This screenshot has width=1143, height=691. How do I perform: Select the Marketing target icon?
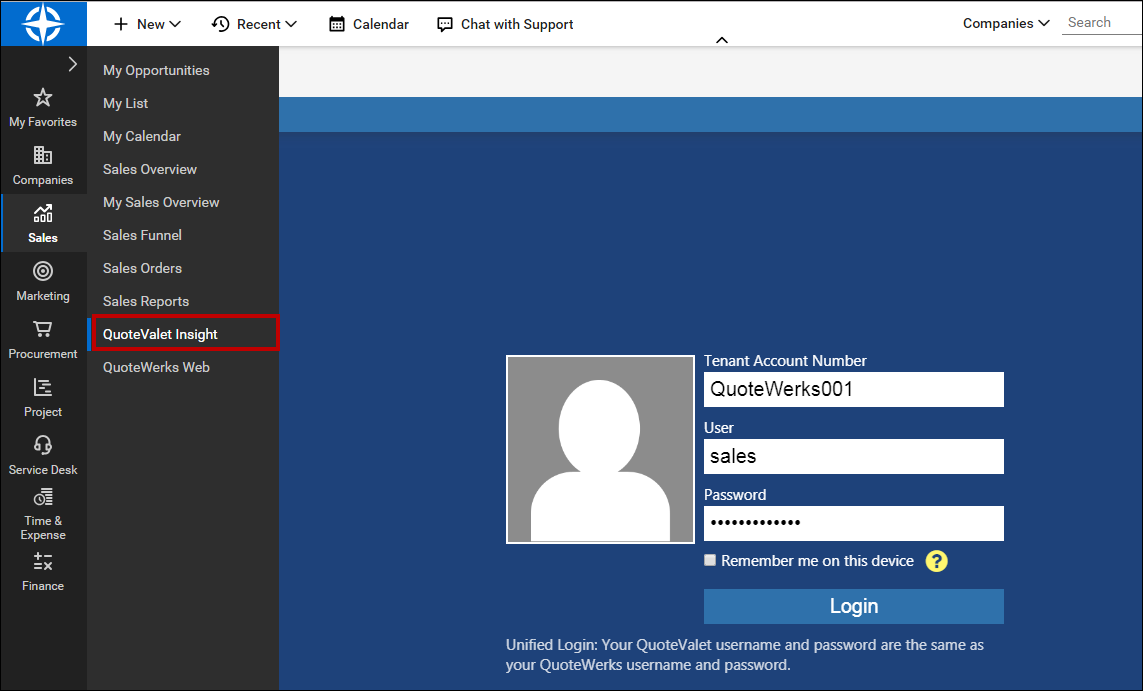(43, 272)
